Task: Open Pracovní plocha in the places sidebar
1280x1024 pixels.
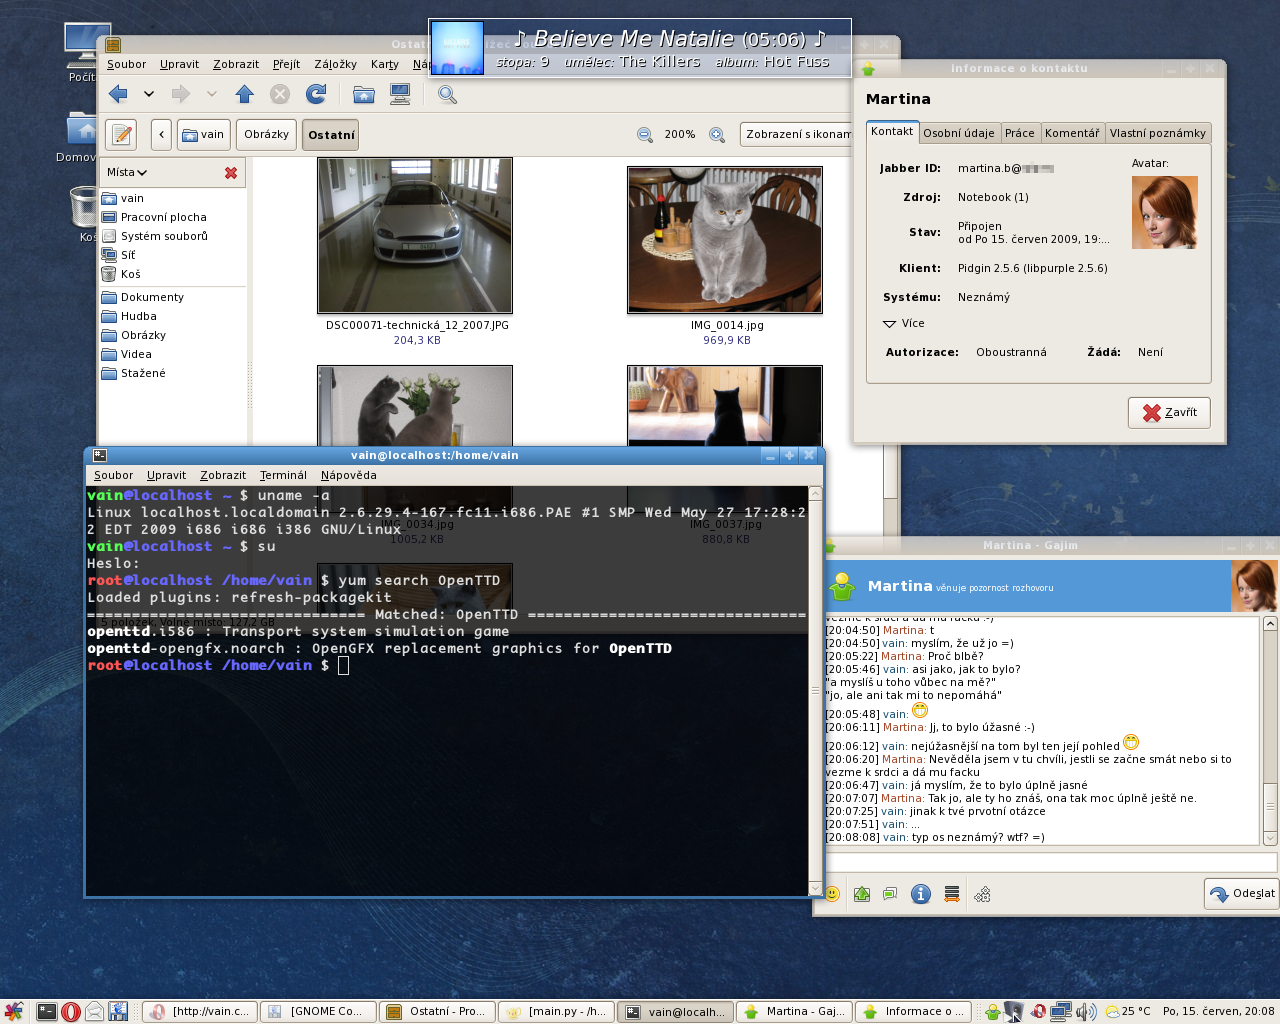Action: (x=163, y=217)
